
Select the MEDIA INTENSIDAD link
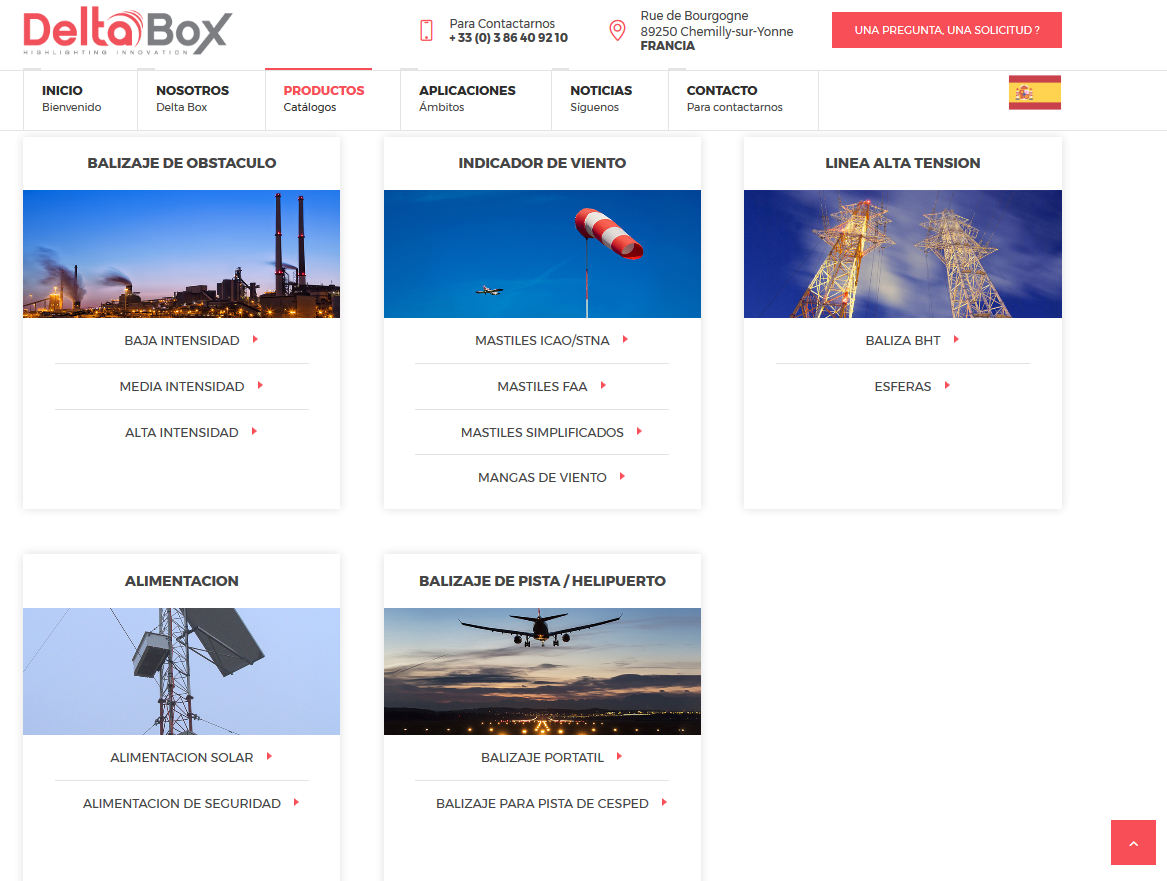(182, 386)
